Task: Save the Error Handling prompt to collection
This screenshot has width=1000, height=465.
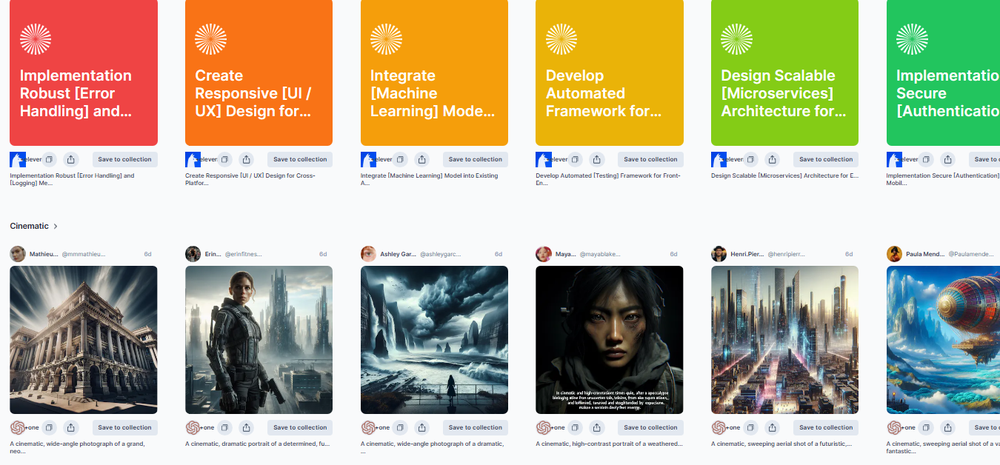Action: 125,159
